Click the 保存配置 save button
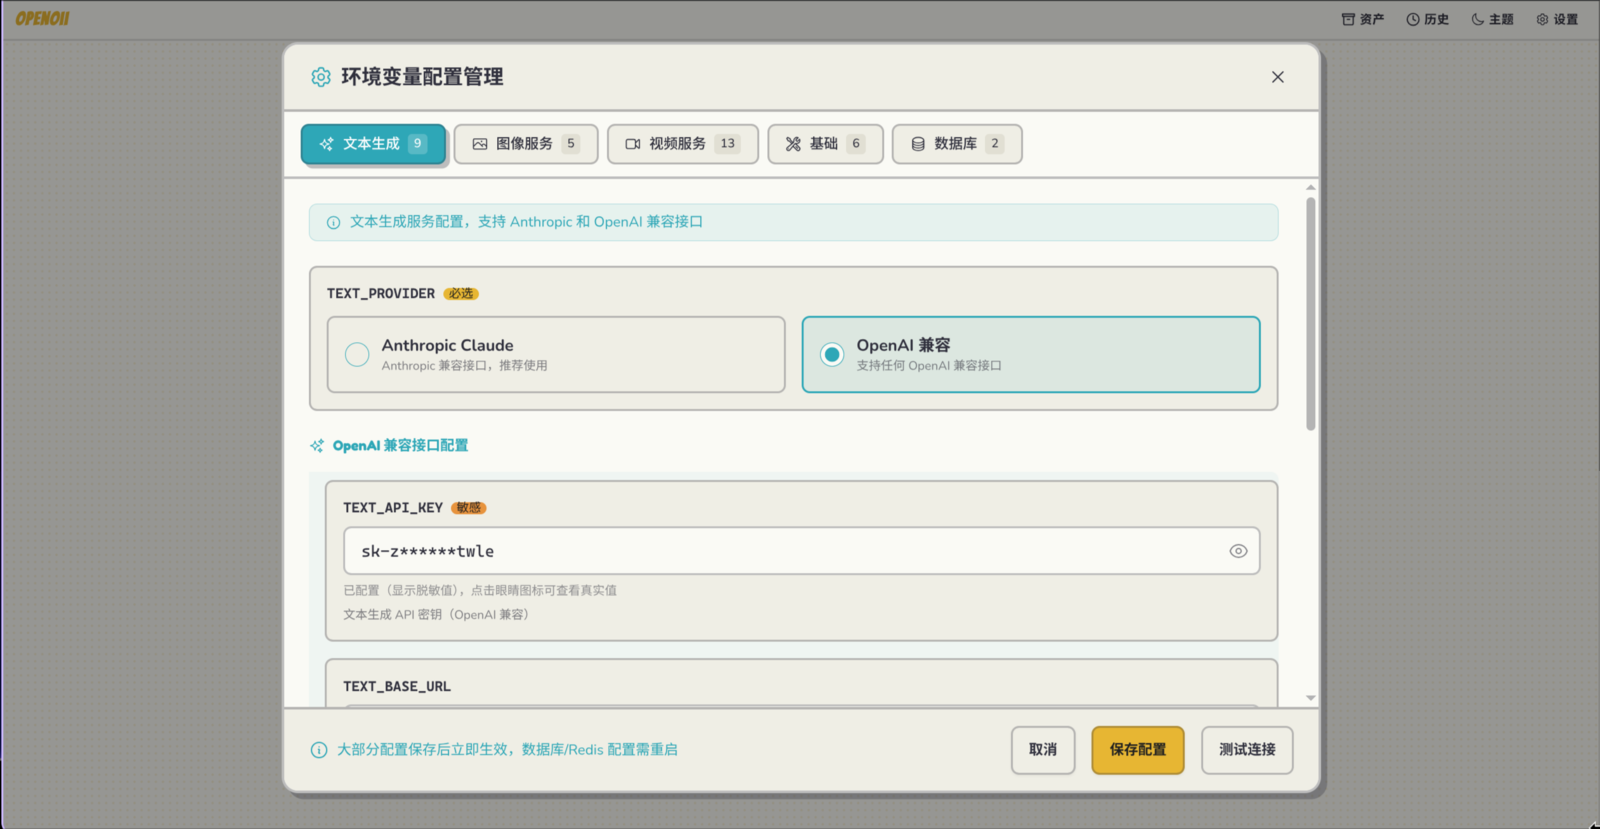1600x829 pixels. (x=1138, y=750)
